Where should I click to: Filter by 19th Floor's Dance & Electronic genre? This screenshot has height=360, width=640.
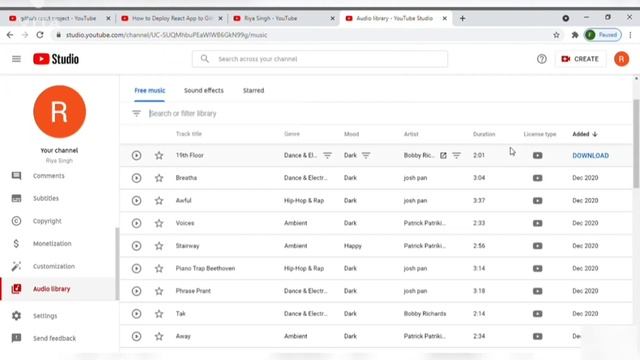(327, 156)
